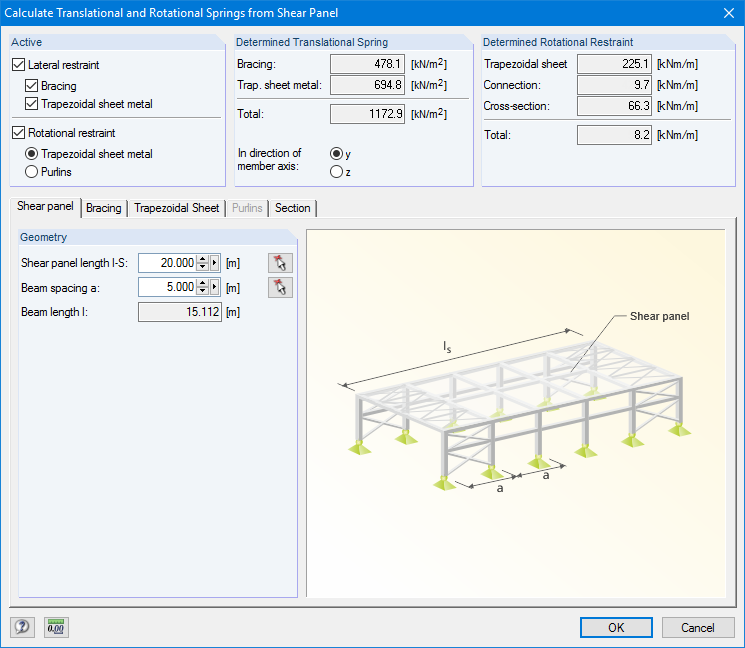The image size is (745, 648).
Task: Close the dialog with X button
Action: [x=729, y=13]
